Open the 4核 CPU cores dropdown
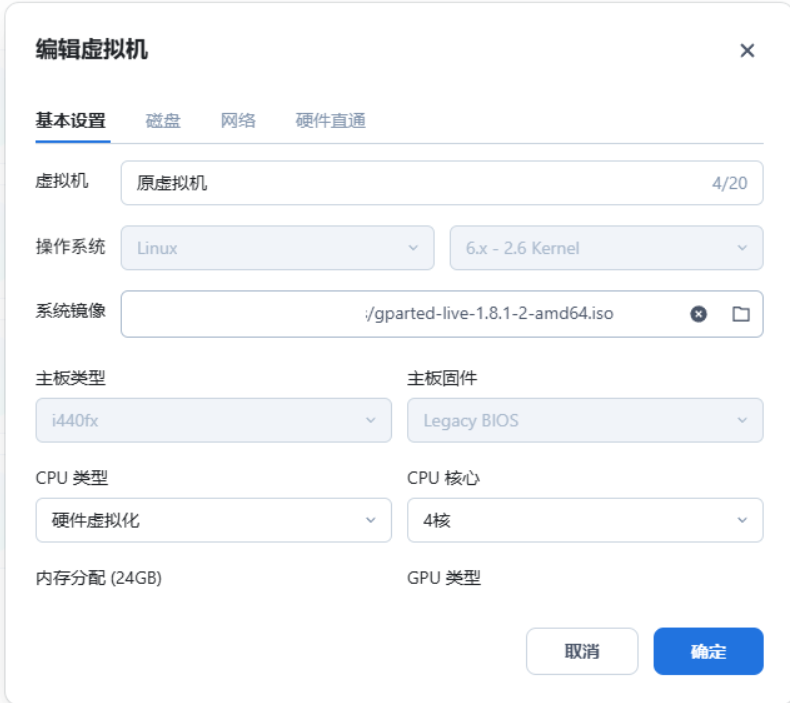 click(585, 520)
